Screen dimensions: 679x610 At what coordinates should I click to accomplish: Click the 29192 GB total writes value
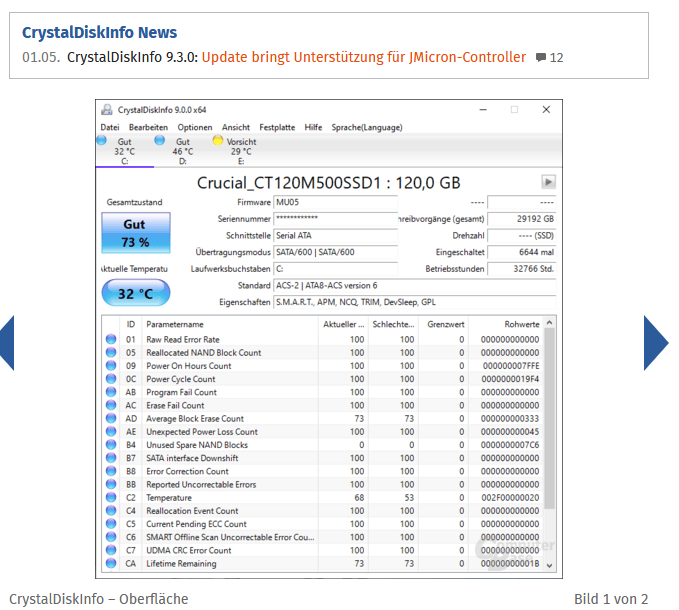tap(521, 219)
